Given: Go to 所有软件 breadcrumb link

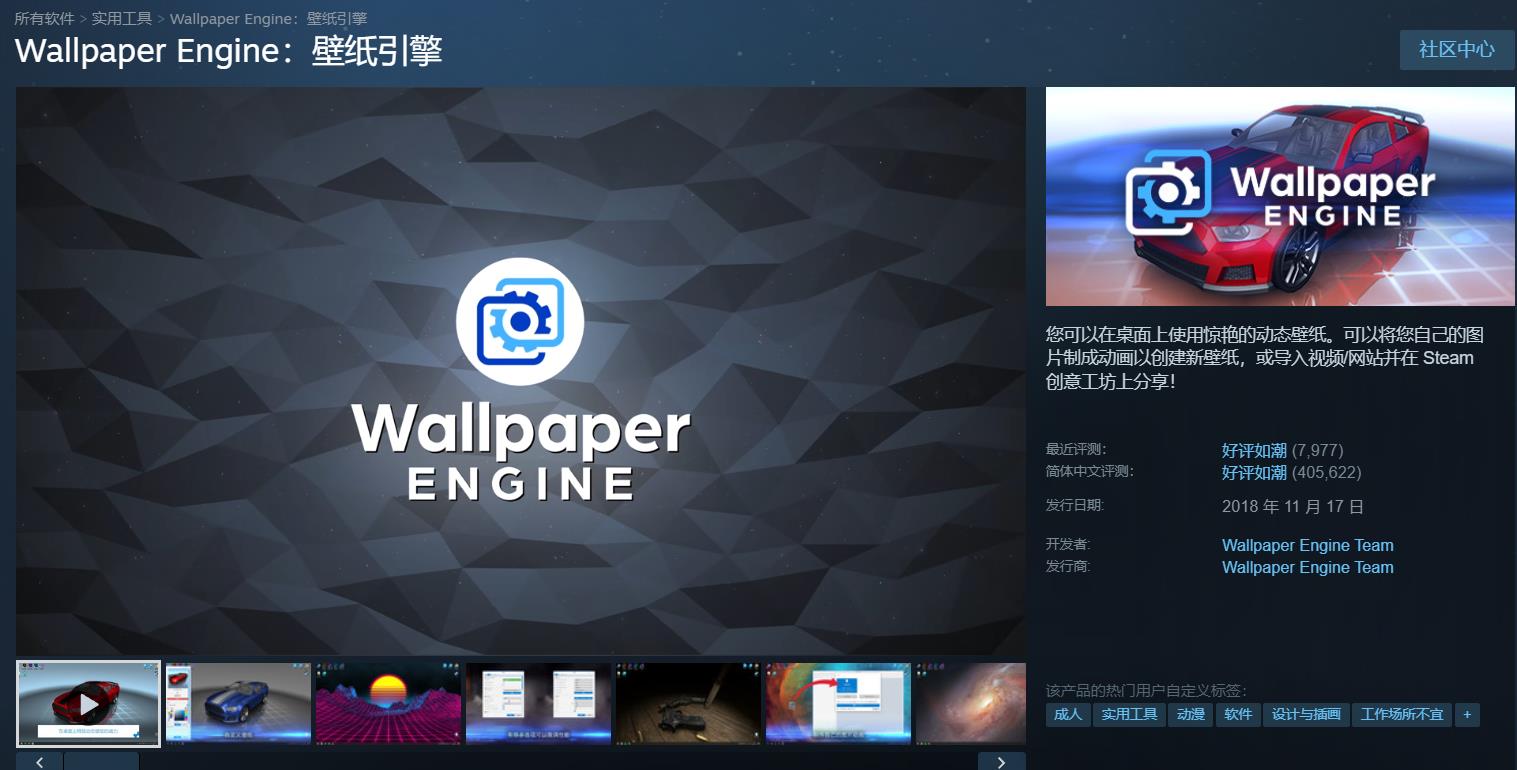Looking at the screenshot, I should 43,18.
